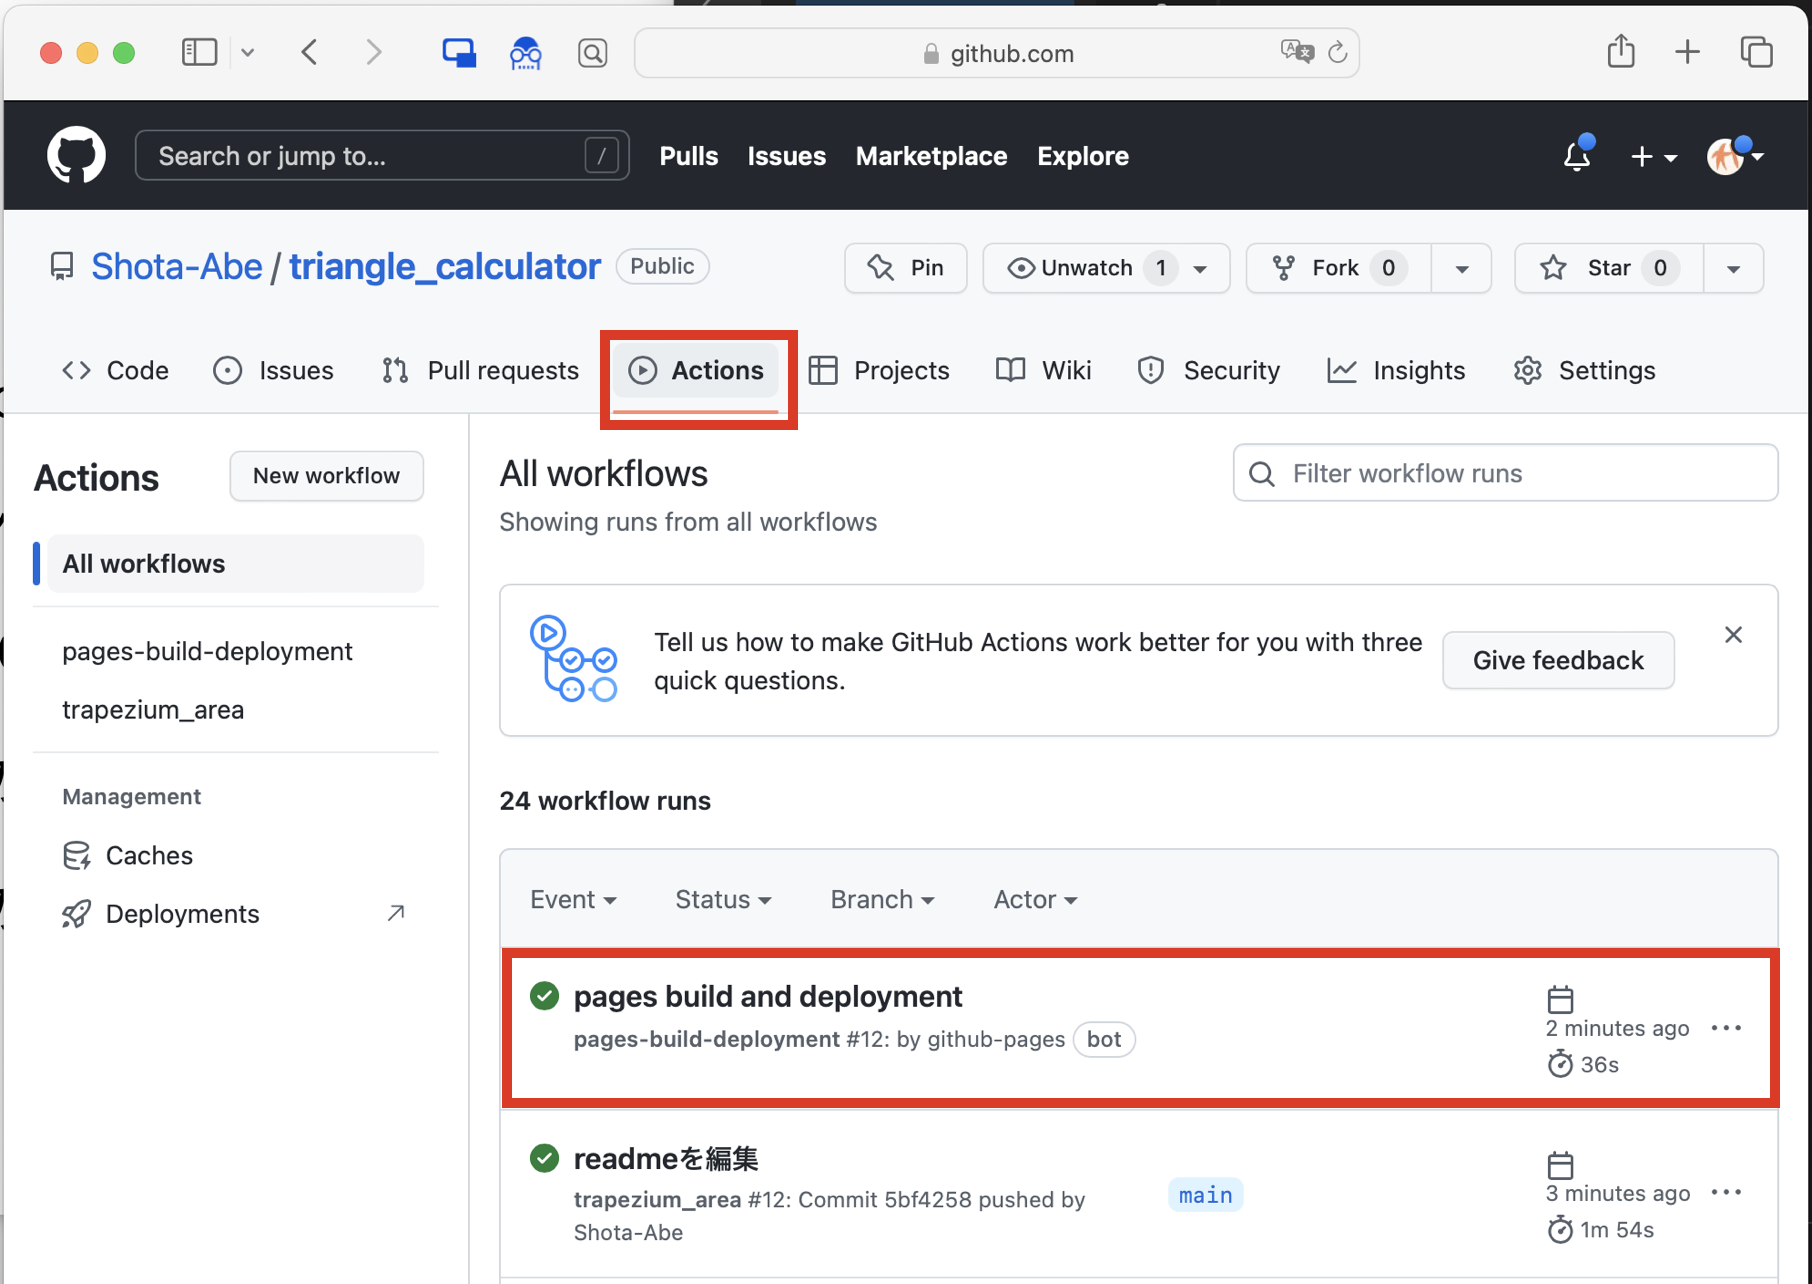Open notifications with the bell icon
The height and width of the screenshot is (1284, 1812).
click(1576, 157)
